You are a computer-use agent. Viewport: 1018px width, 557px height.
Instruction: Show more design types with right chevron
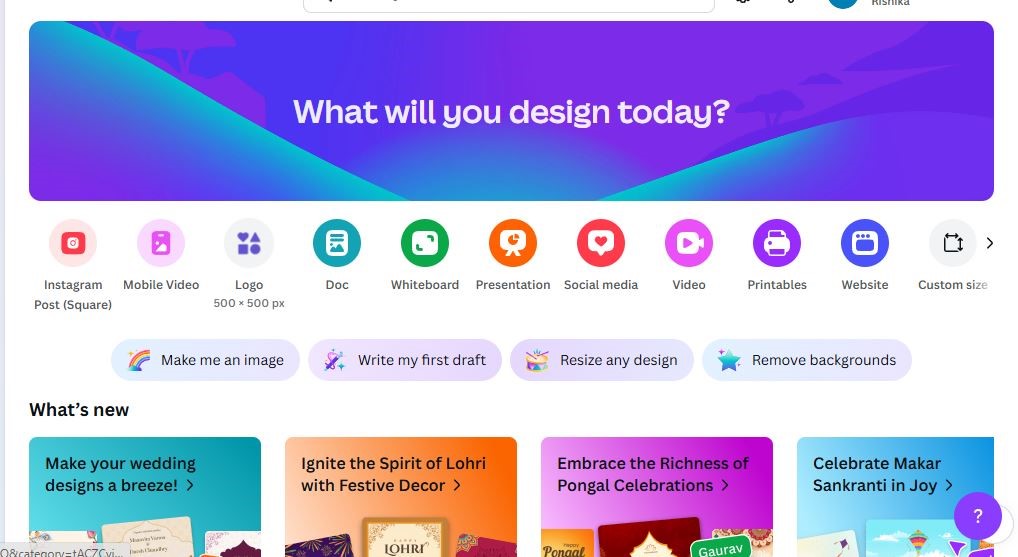[989, 243]
